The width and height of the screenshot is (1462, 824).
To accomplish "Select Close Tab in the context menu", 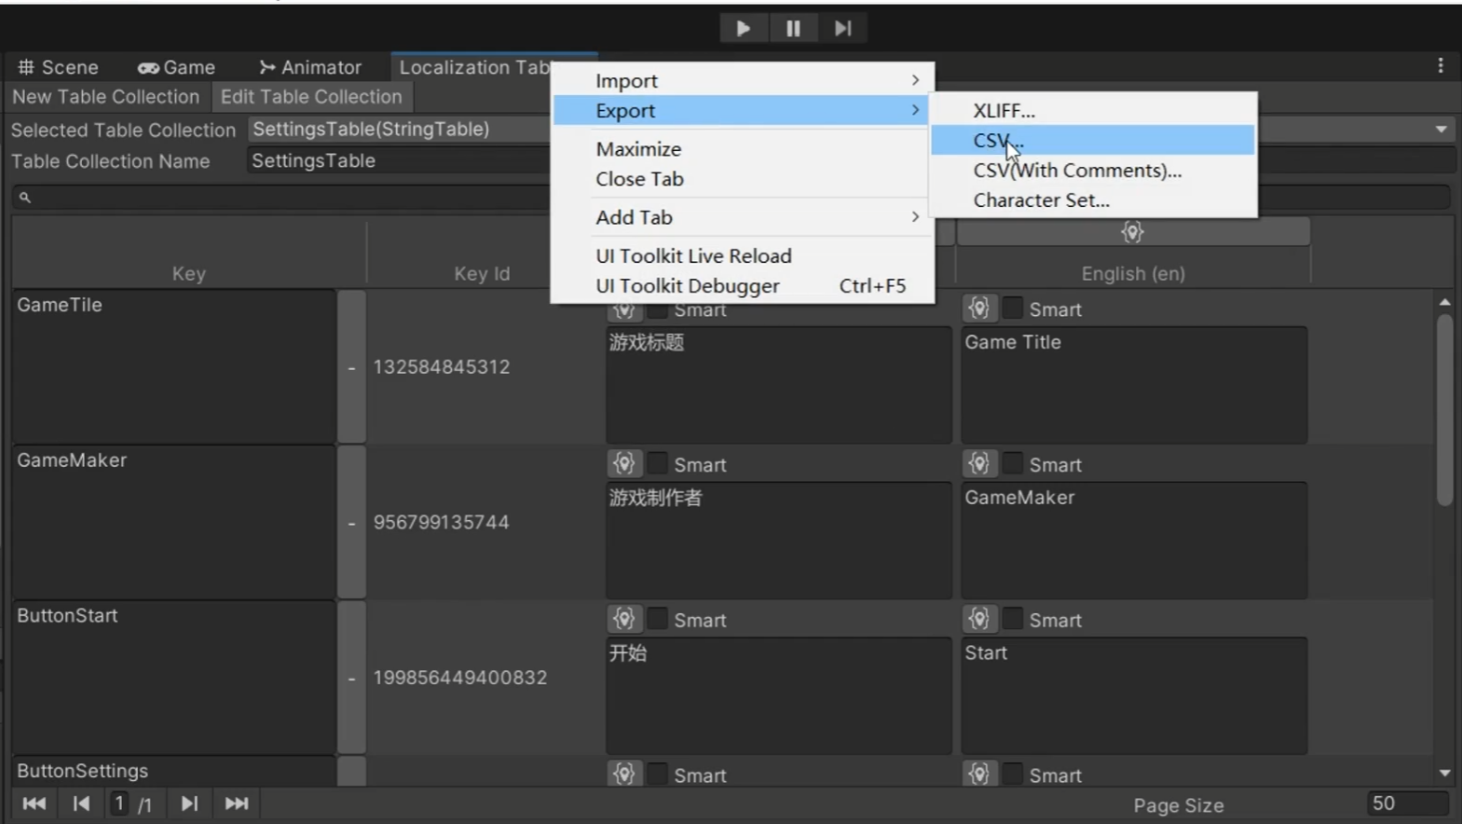I will coord(743,179).
